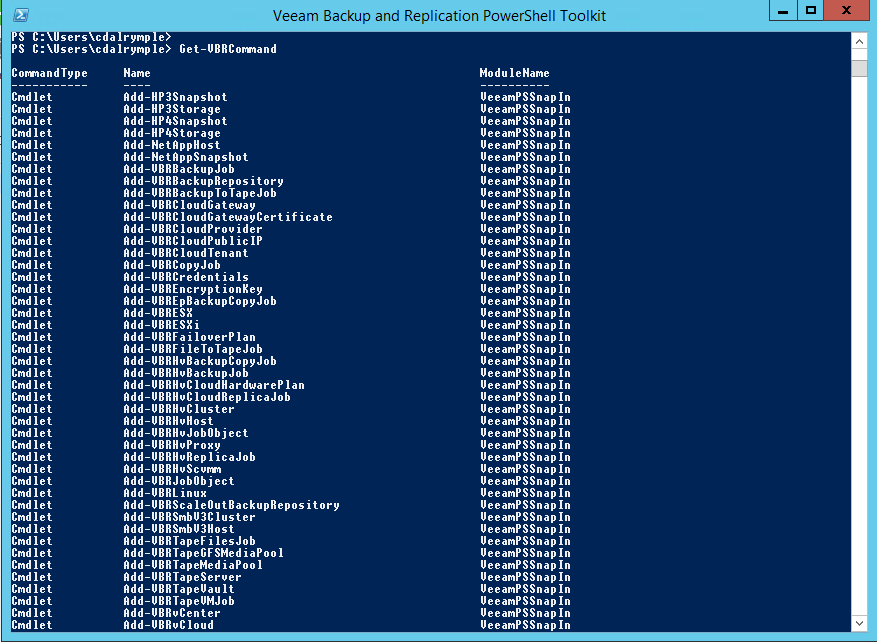Screen dimensions: 877x642
Task: Click the Get-VBRCommand text in the prompt
Action: (228, 49)
